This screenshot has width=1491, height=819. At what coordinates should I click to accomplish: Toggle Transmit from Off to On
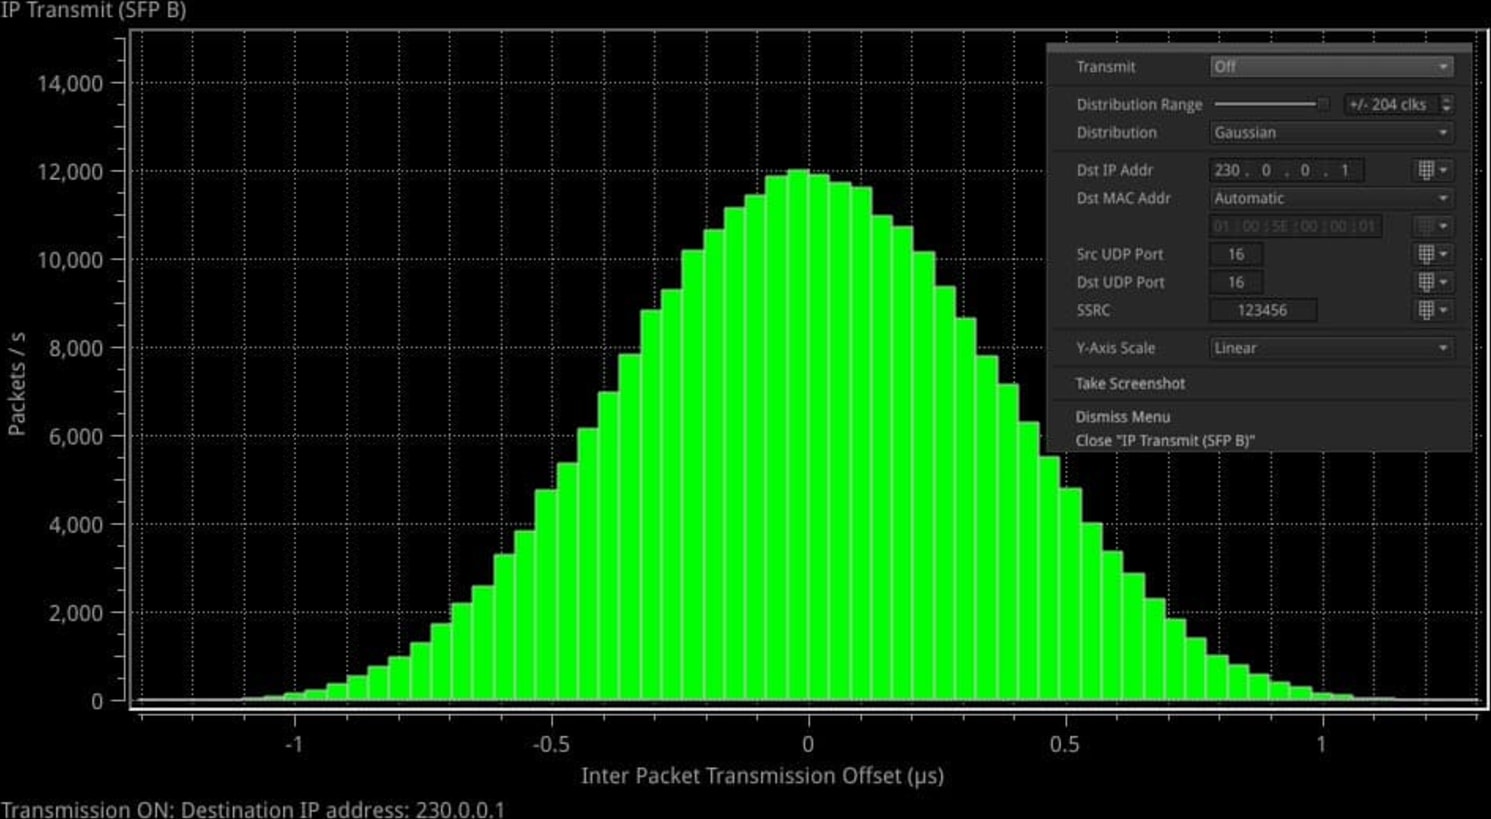coord(1330,66)
